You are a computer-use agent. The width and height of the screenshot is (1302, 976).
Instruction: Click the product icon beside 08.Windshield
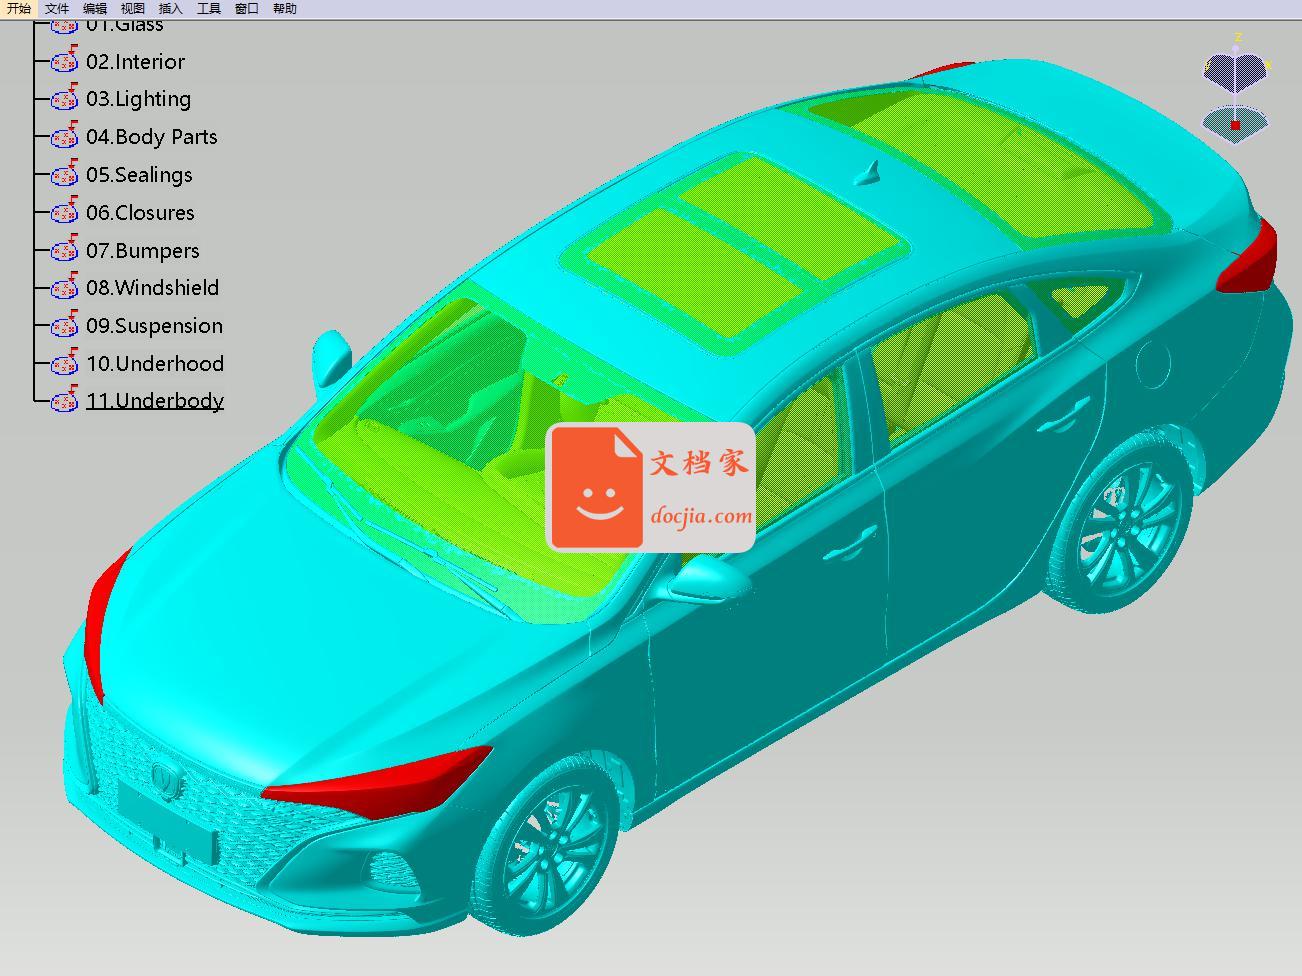point(65,287)
